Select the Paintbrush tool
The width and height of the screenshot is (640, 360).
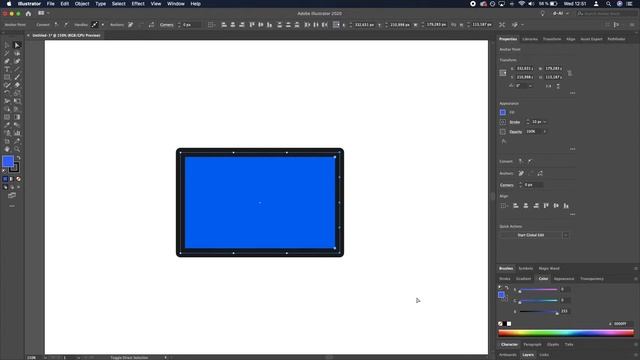coord(17,77)
